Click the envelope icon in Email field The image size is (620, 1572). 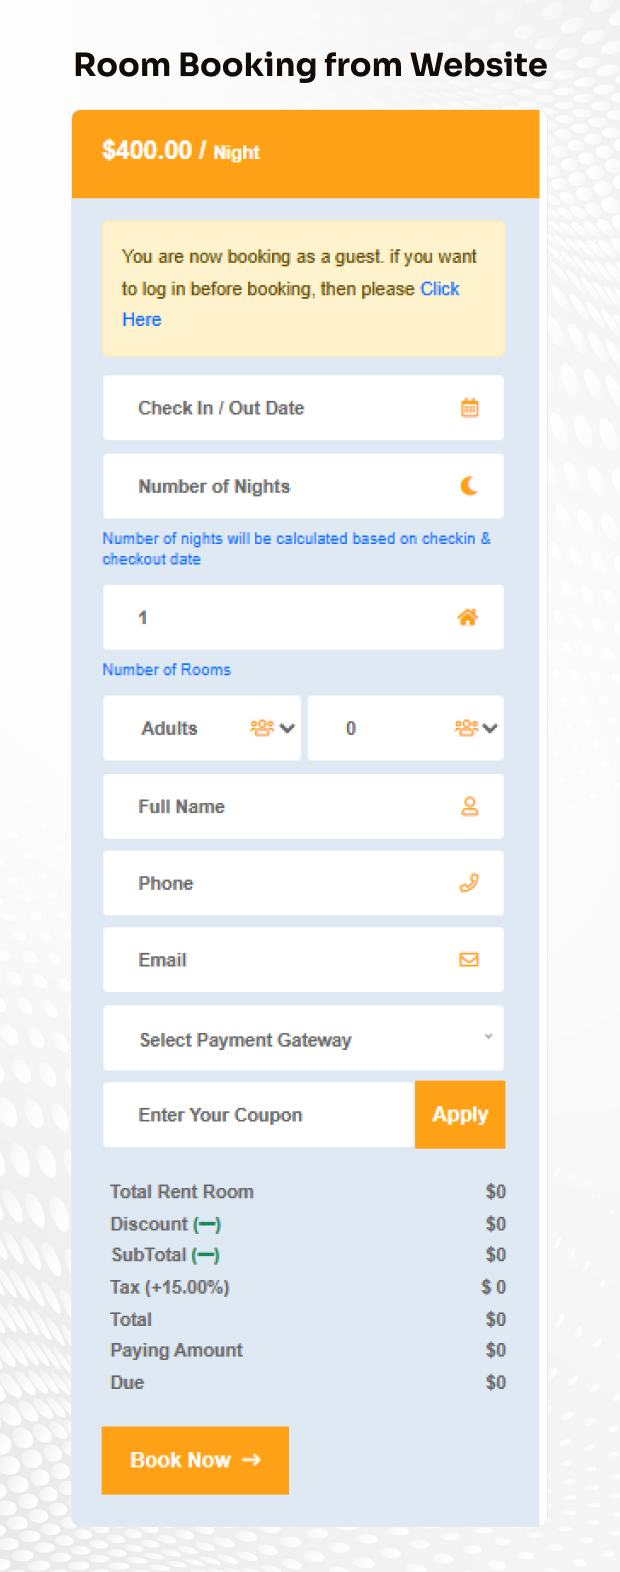tap(468, 960)
